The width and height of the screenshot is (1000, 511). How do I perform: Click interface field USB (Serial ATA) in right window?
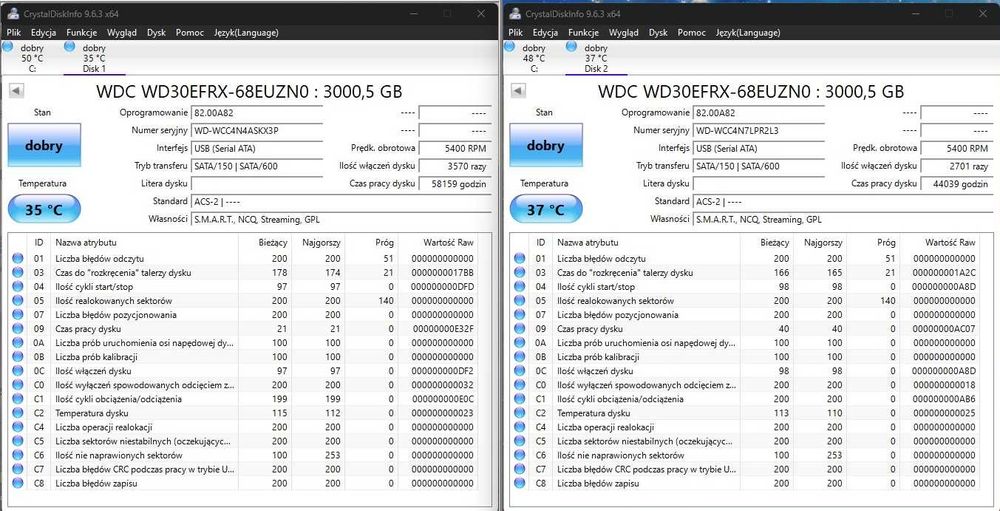pyautogui.click(x=758, y=148)
